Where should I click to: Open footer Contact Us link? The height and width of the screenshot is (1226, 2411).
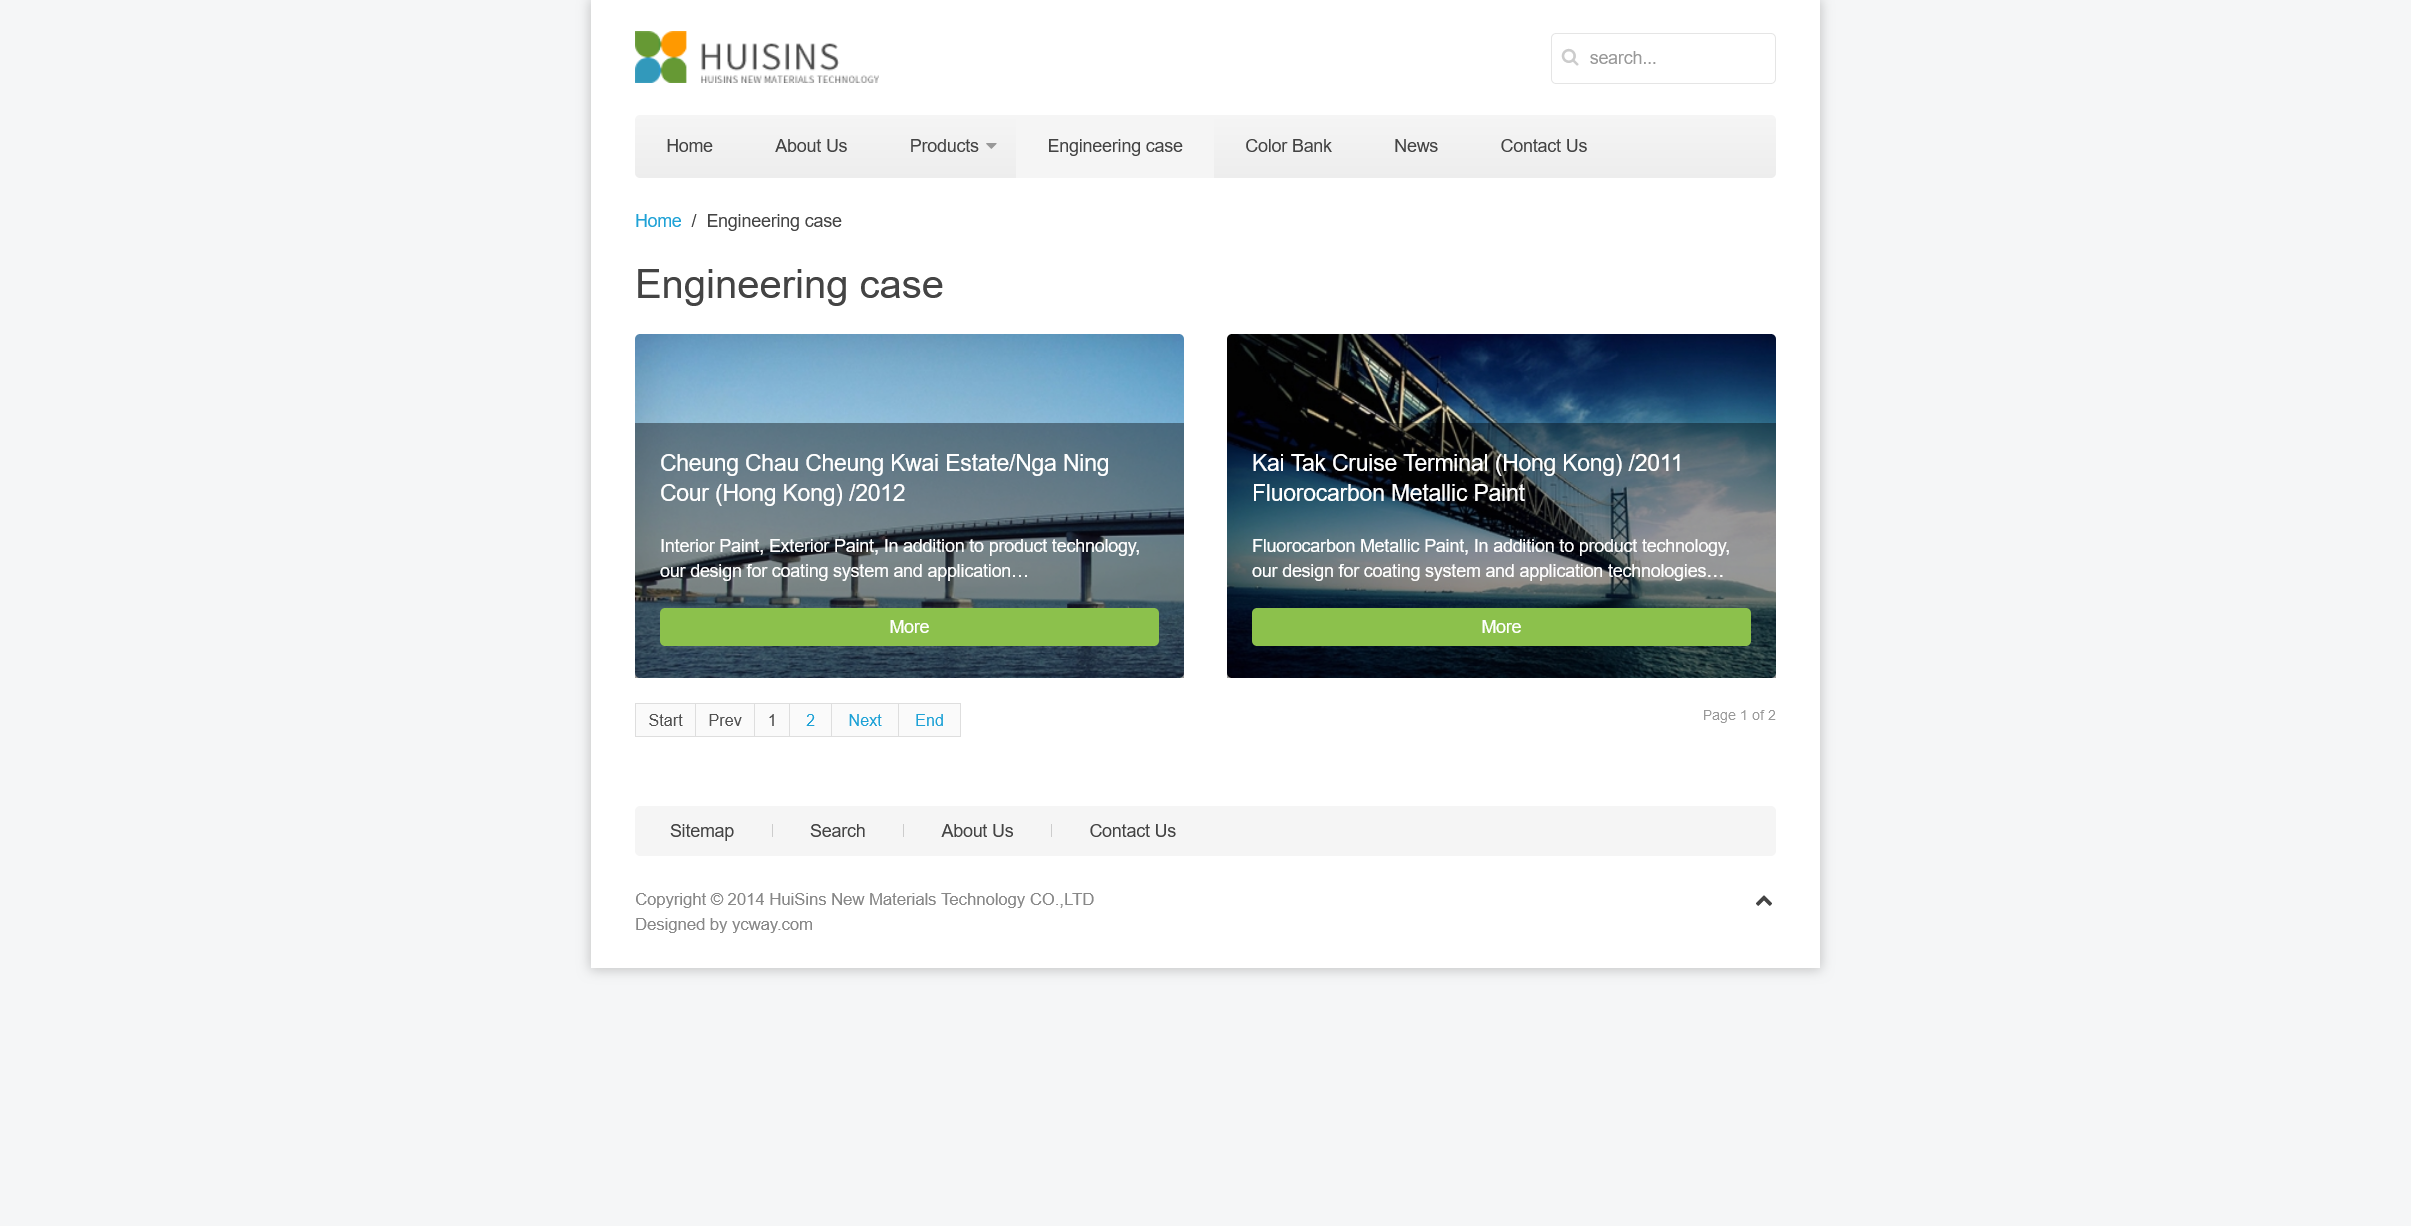(1132, 831)
